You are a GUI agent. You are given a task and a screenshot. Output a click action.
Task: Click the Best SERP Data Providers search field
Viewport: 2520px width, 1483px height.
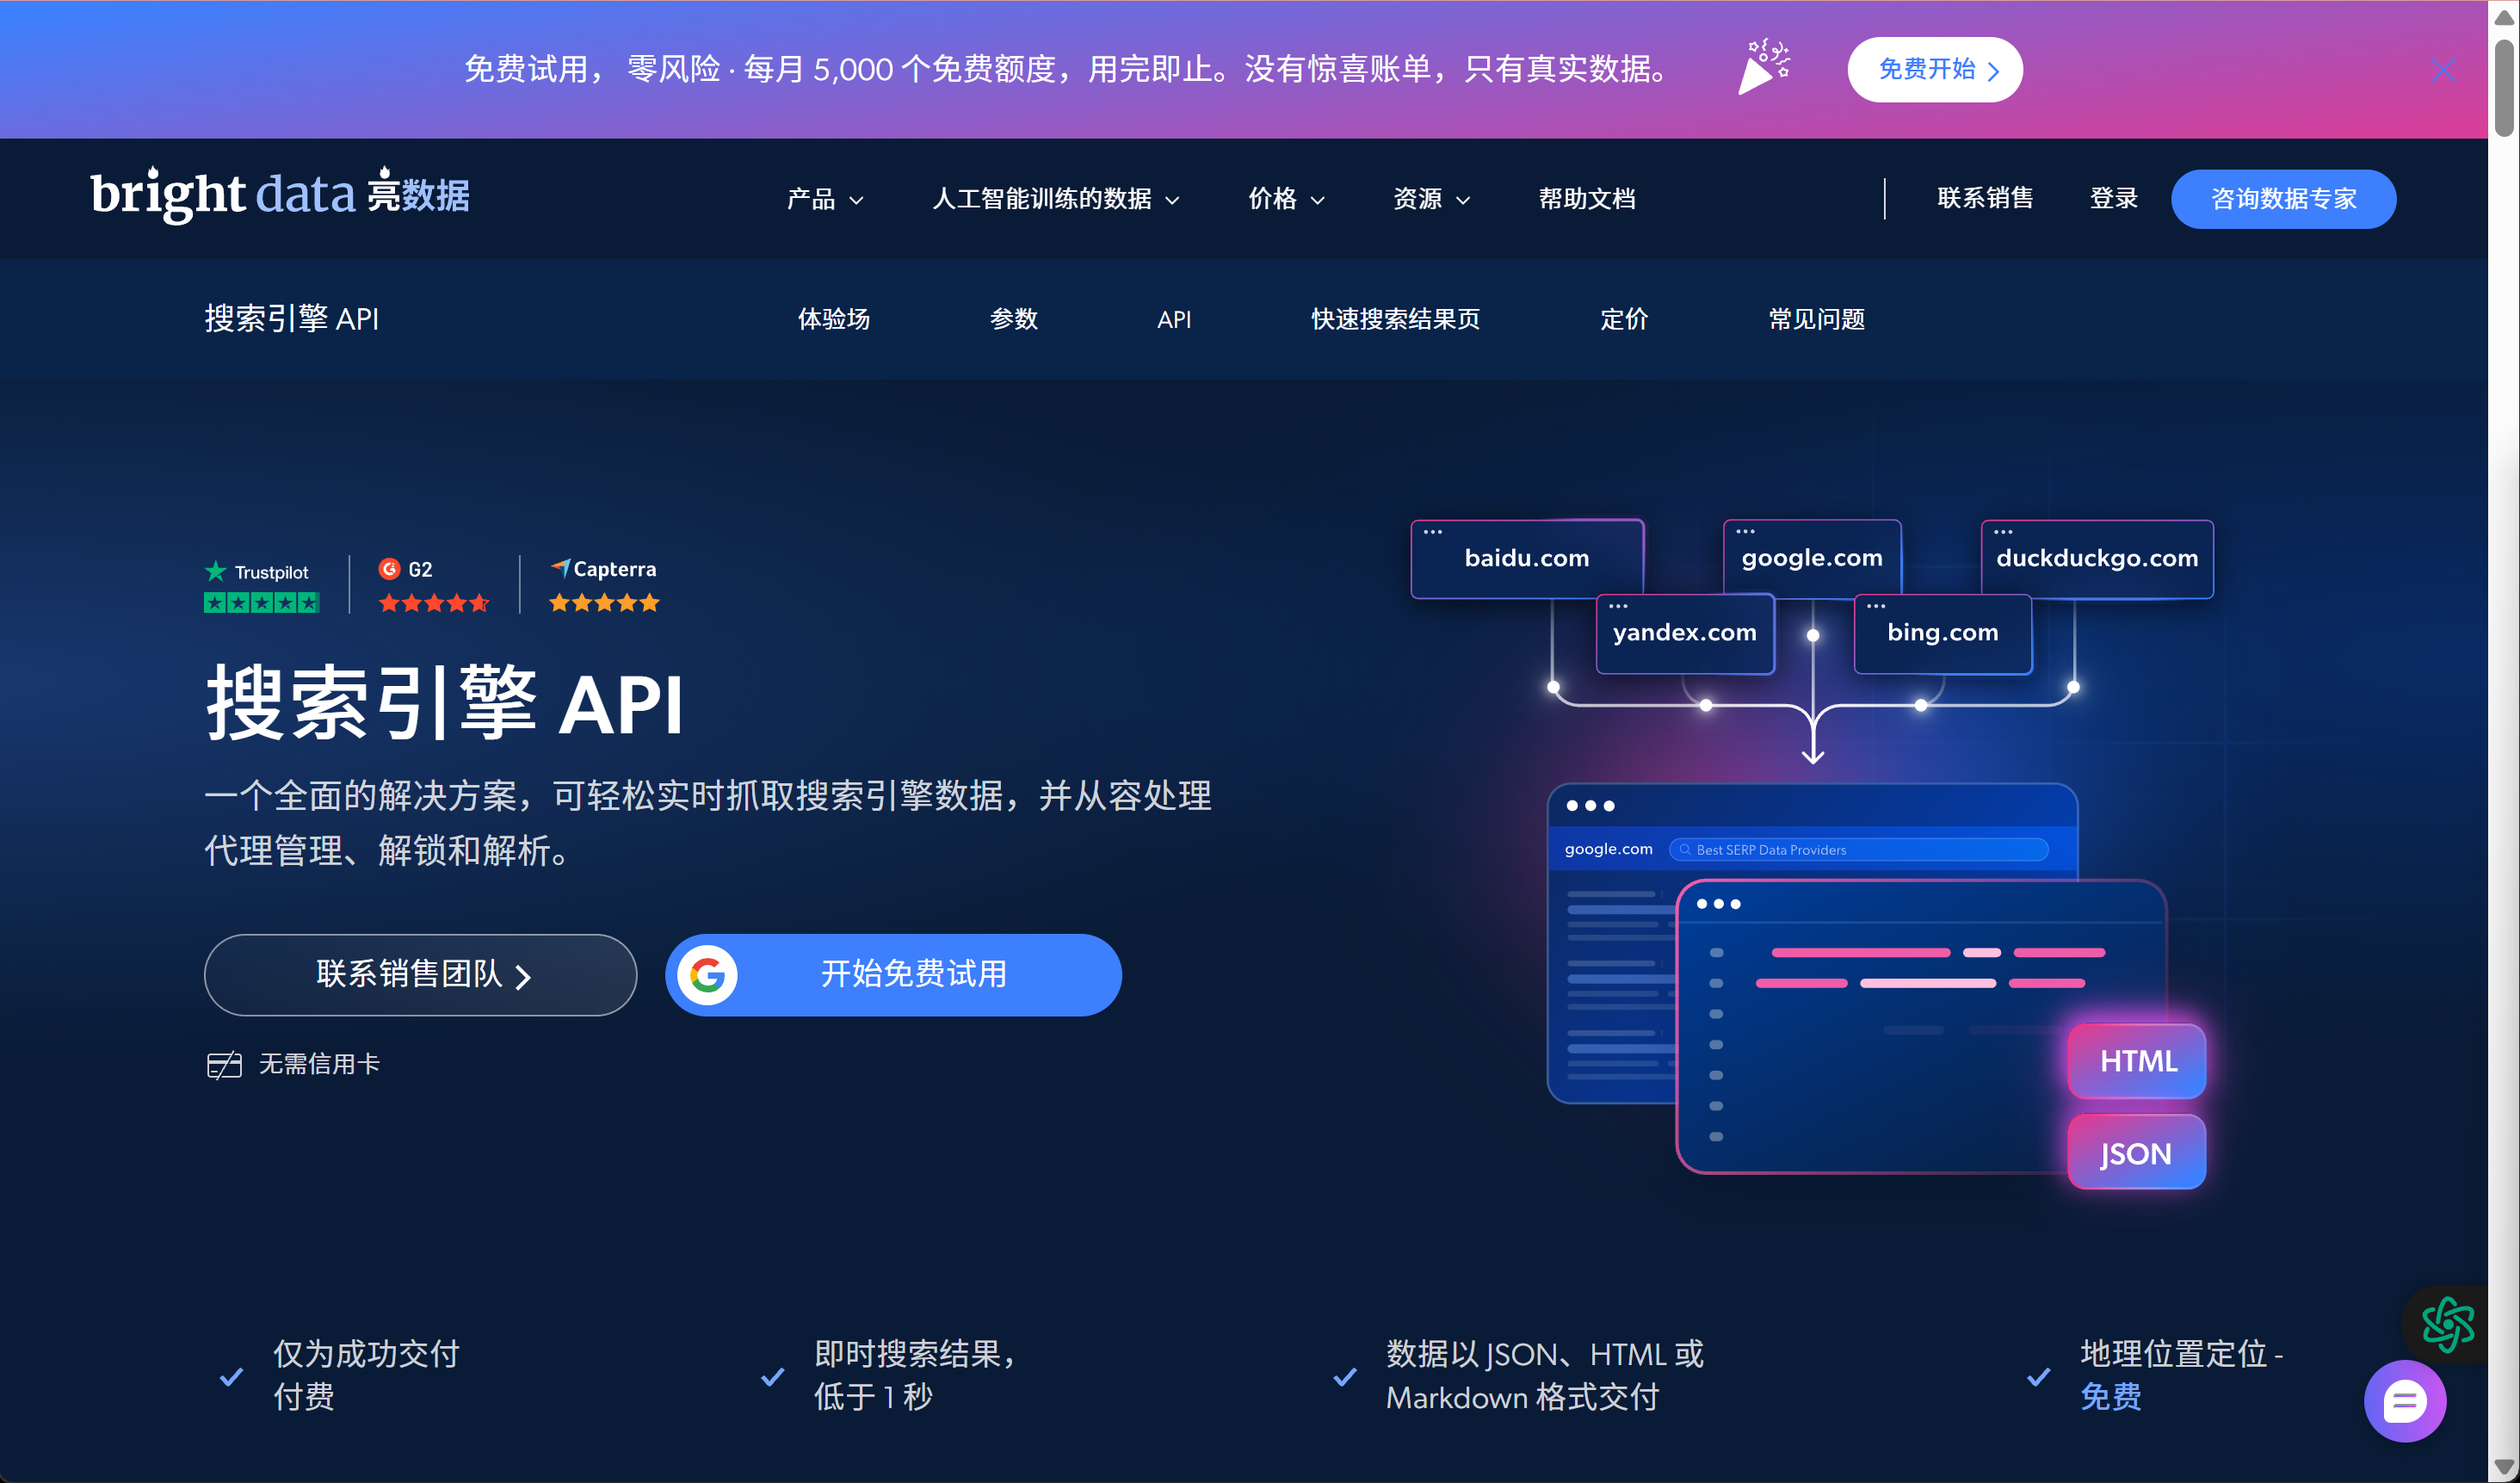(x=1858, y=850)
